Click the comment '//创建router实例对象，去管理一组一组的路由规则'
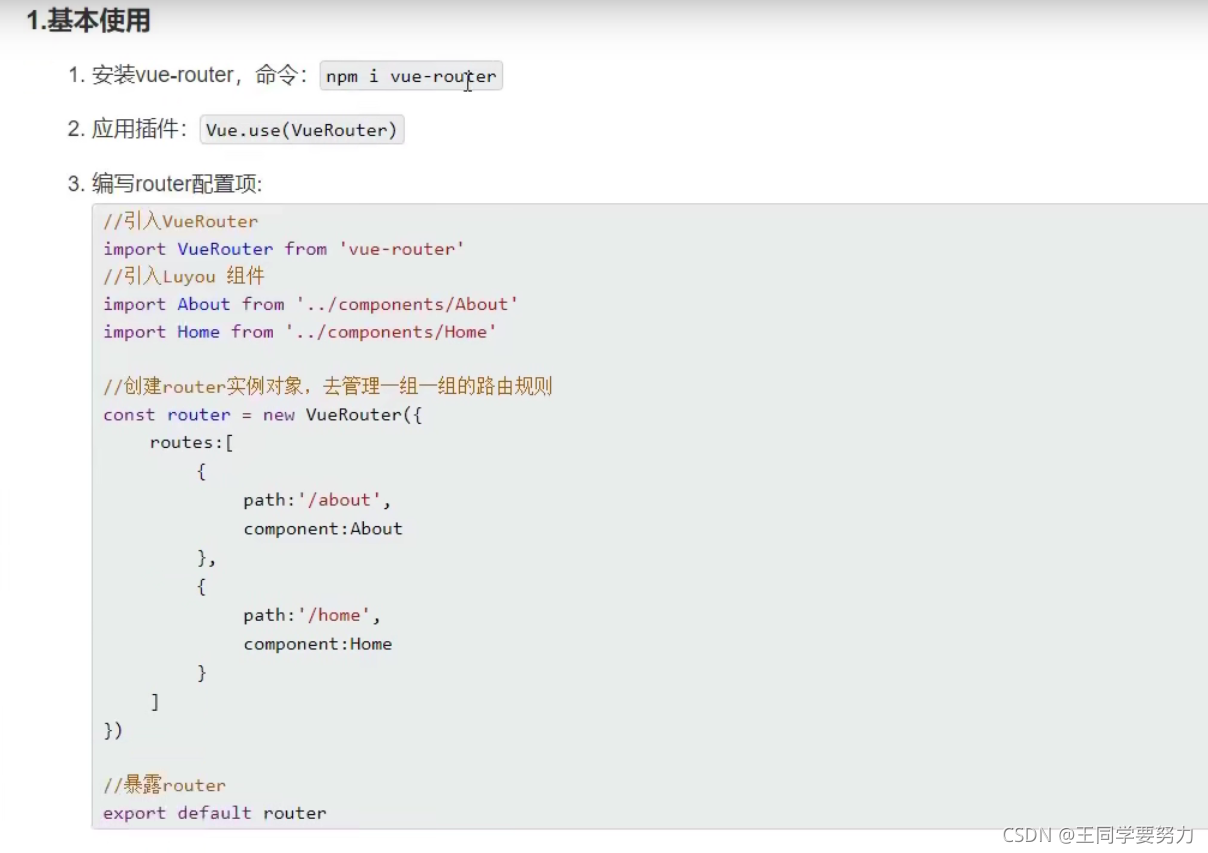The width and height of the screenshot is (1208, 853). coord(328,387)
